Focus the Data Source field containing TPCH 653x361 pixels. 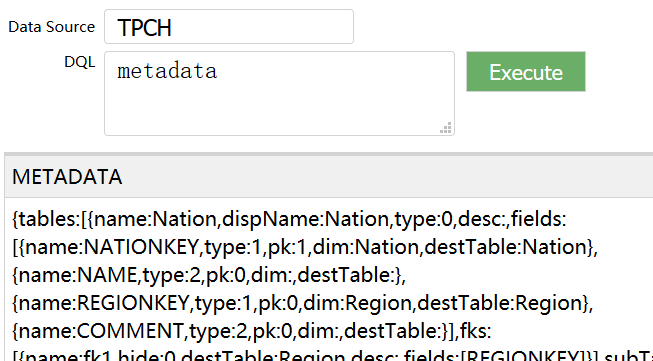[229, 27]
